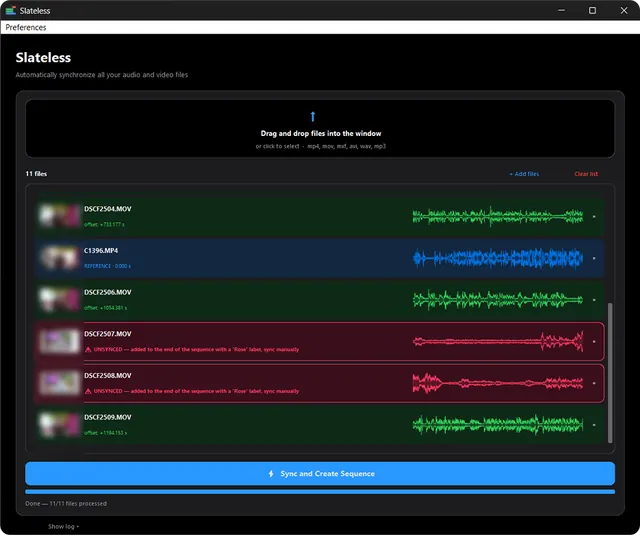The height and width of the screenshot is (535, 640).
Task: Select file name 'C1396.MP4'
Action: coord(101,251)
